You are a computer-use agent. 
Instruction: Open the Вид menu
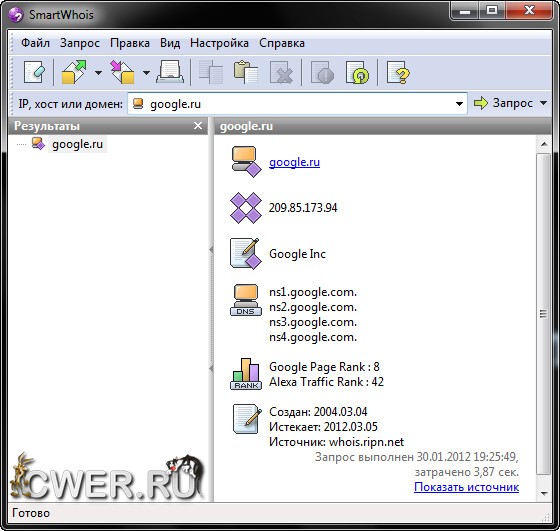(170, 43)
